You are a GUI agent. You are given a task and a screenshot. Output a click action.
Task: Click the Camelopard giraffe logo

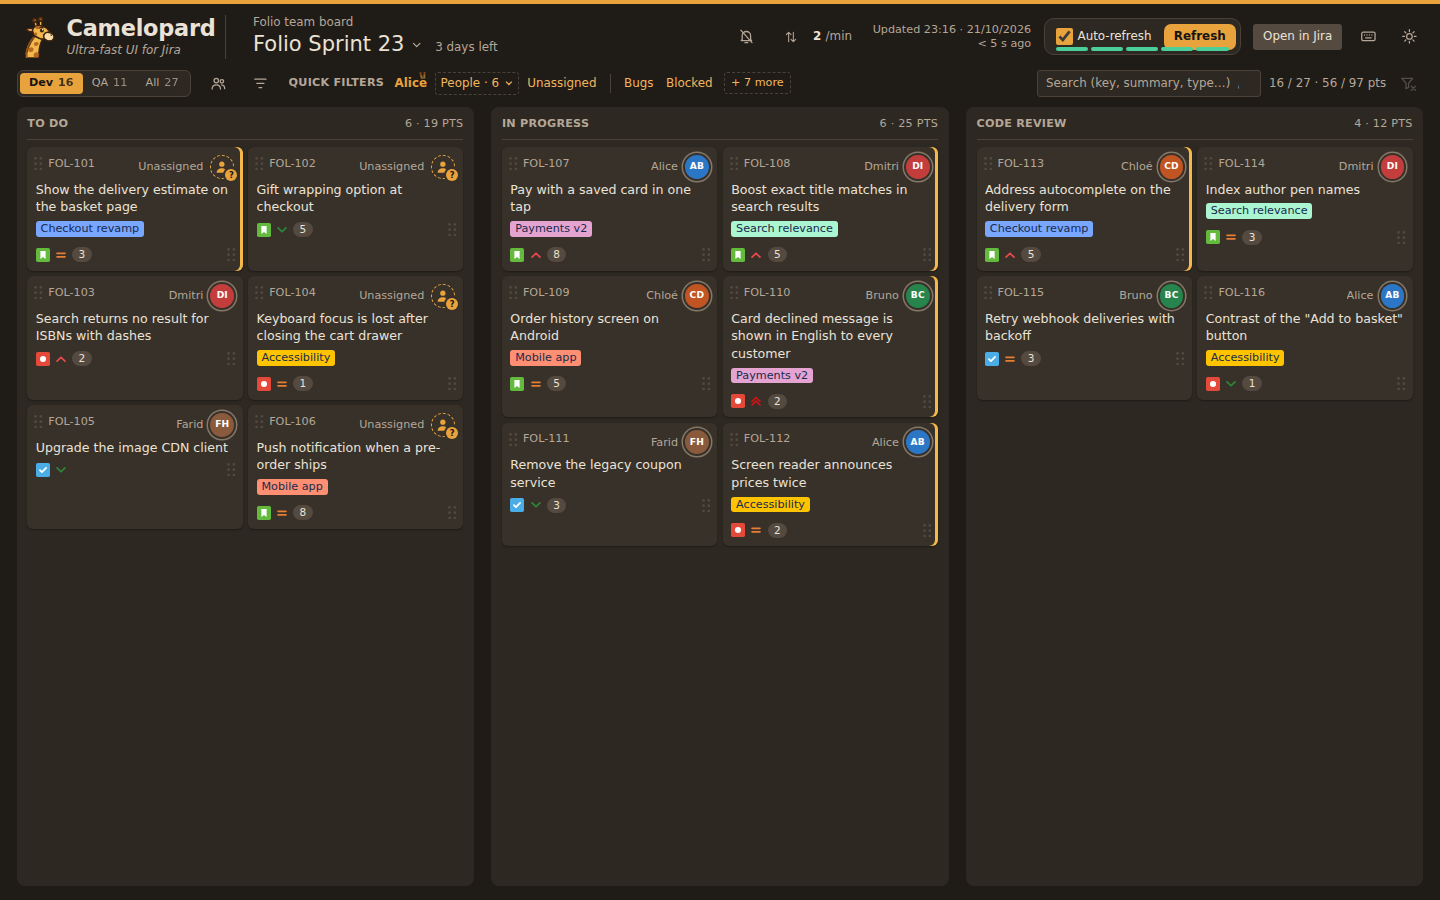tap(39, 37)
